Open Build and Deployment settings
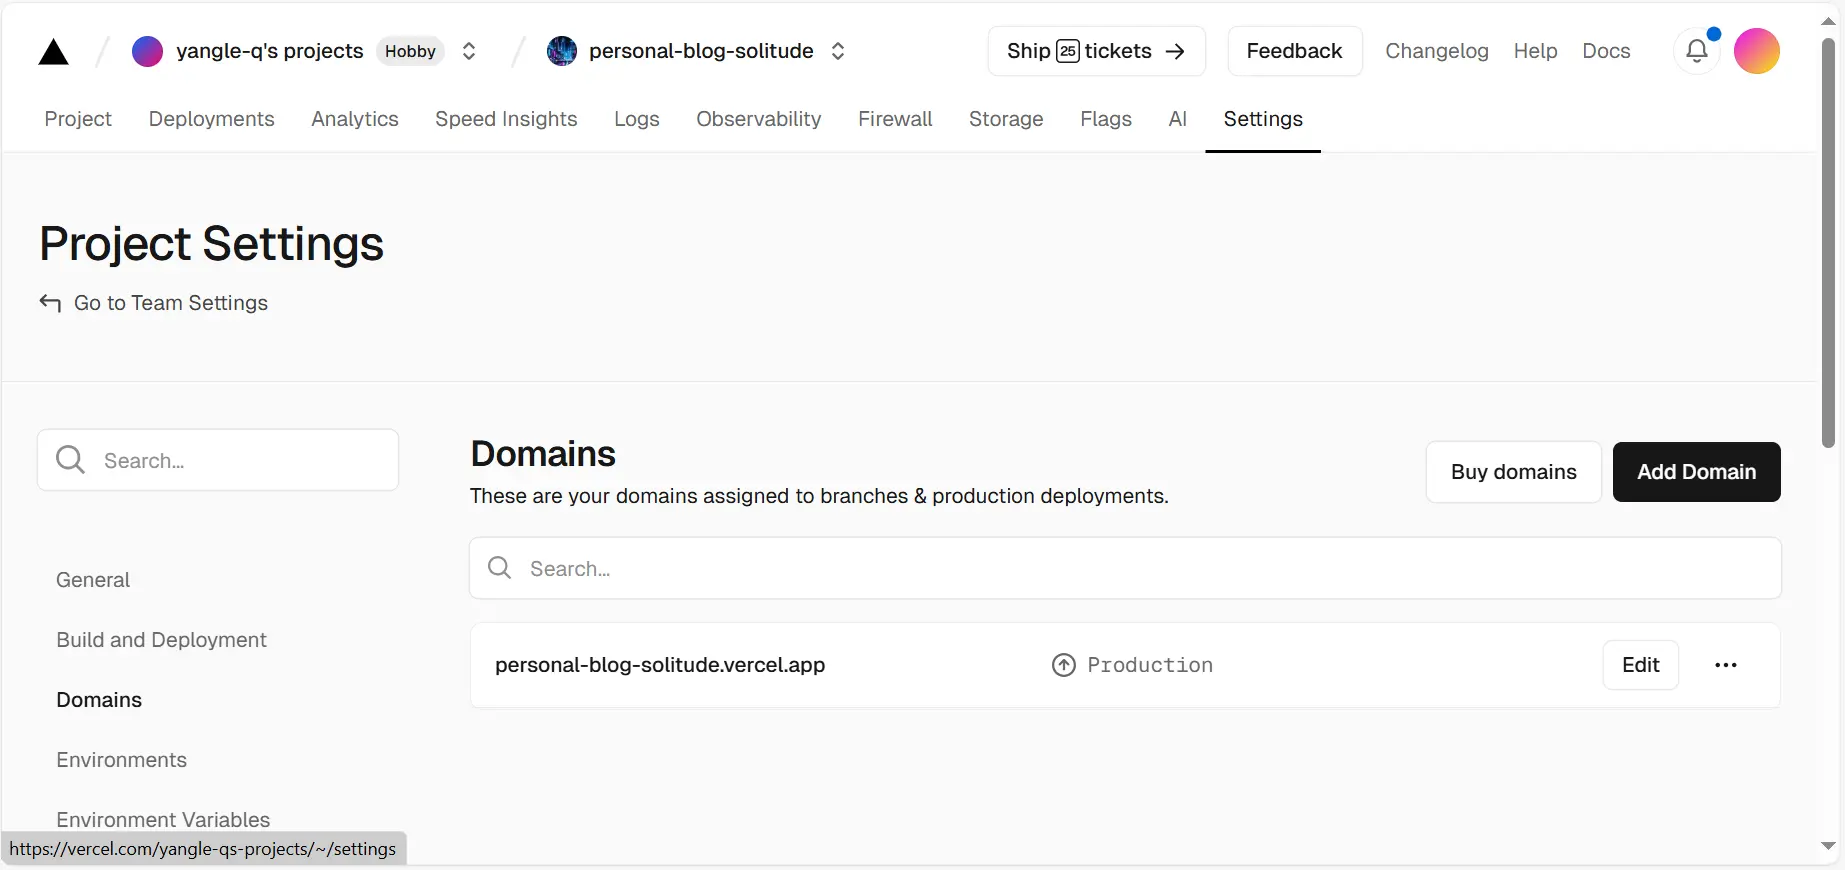 tap(161, 640)
